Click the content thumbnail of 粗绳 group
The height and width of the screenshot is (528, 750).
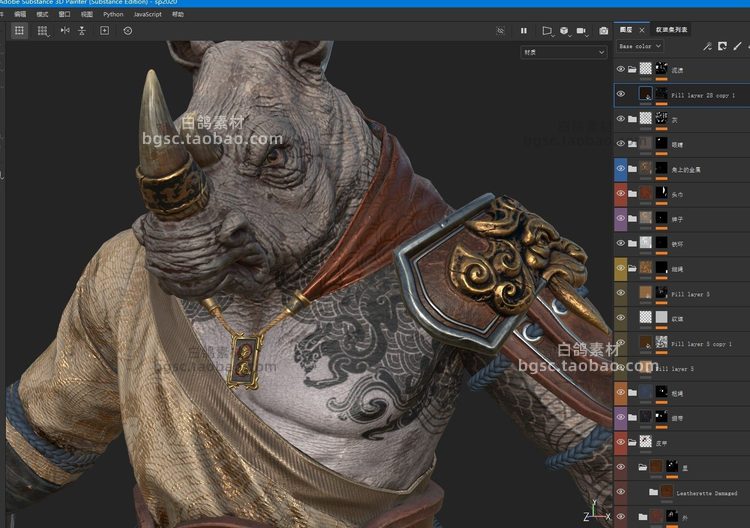point(646,391)
